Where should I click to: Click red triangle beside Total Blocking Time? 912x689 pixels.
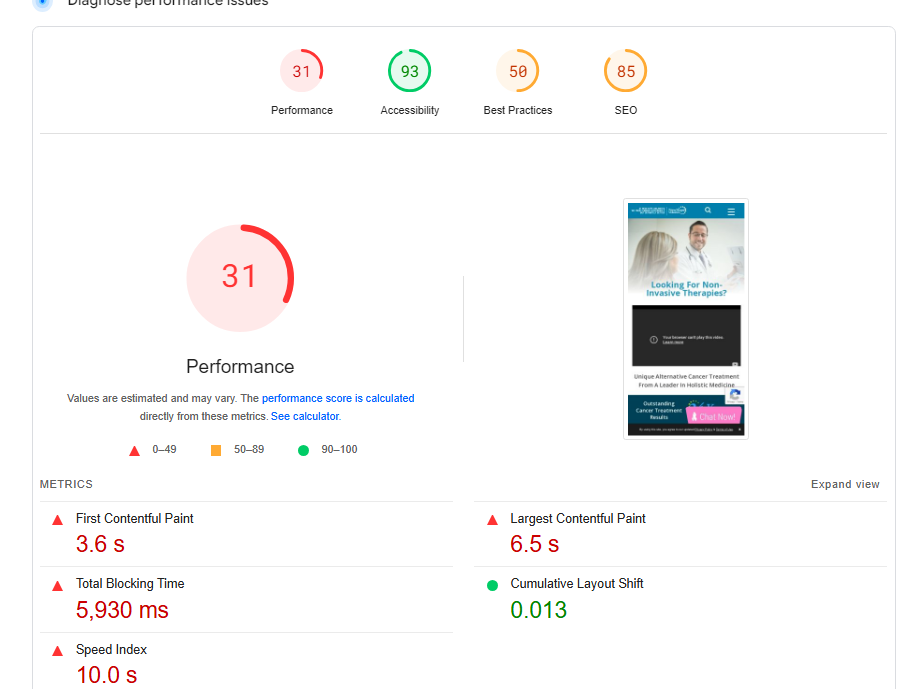click(58, 586)
